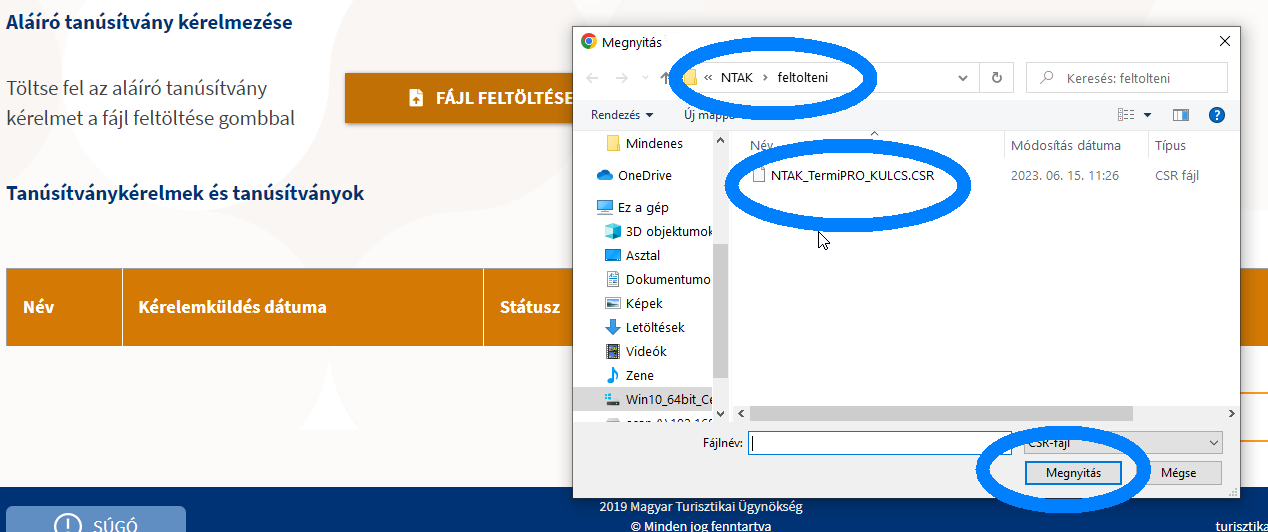The image size is (1268, 532).
Task: Select 3D objektumok folder
Action: point(668,231)
